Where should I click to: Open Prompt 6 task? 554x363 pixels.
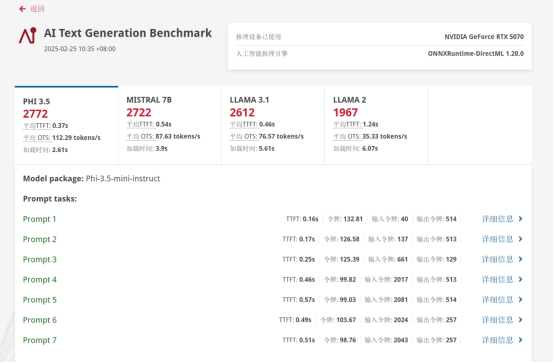pos(40,320)
